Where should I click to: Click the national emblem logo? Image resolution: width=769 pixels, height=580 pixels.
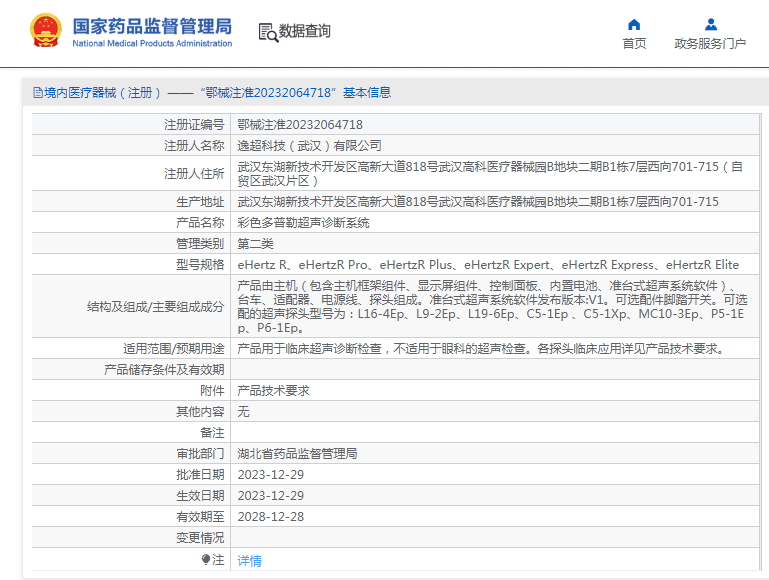[46, 30]
